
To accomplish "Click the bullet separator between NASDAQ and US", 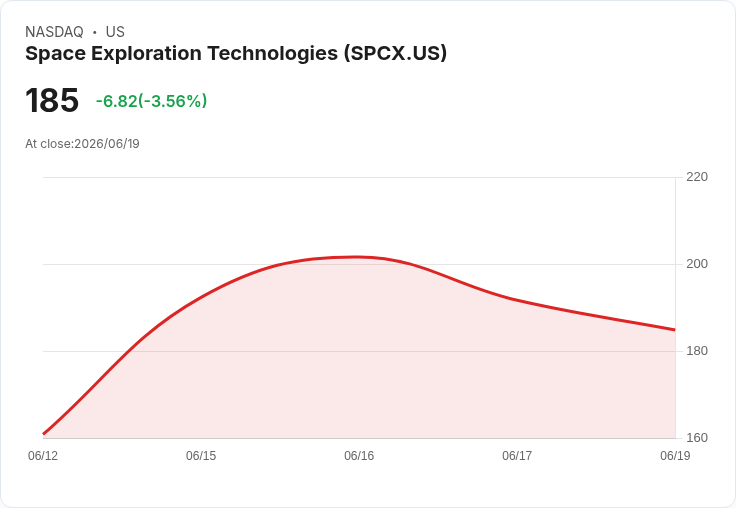I will click(x=95, y=32).
